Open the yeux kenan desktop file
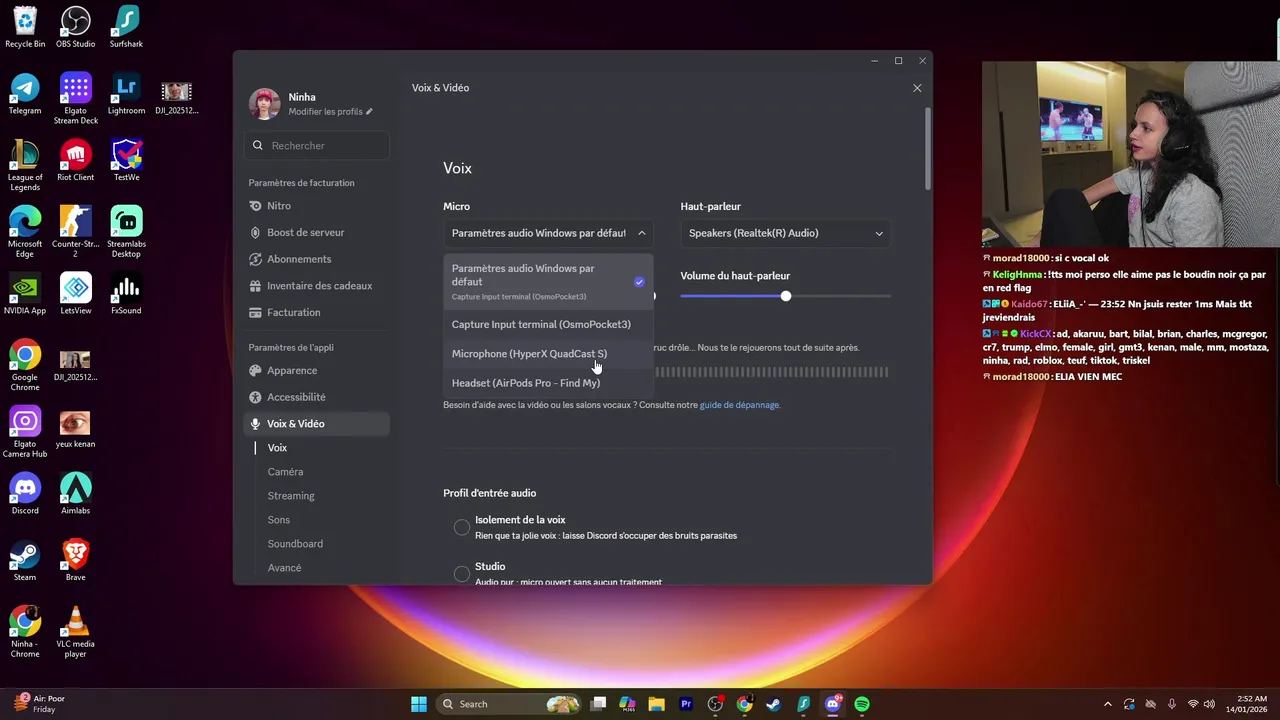The width and height of the screenshot is (1280, 720). [76, 427]
